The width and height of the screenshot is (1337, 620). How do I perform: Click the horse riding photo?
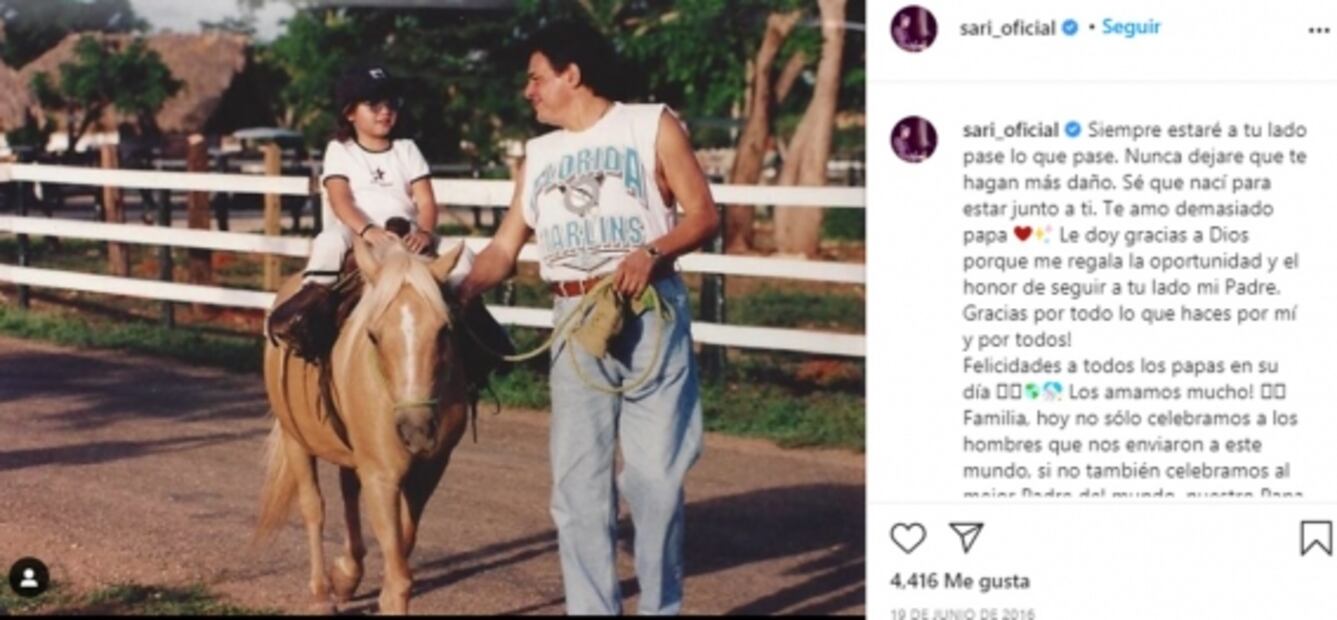point(432,308)
